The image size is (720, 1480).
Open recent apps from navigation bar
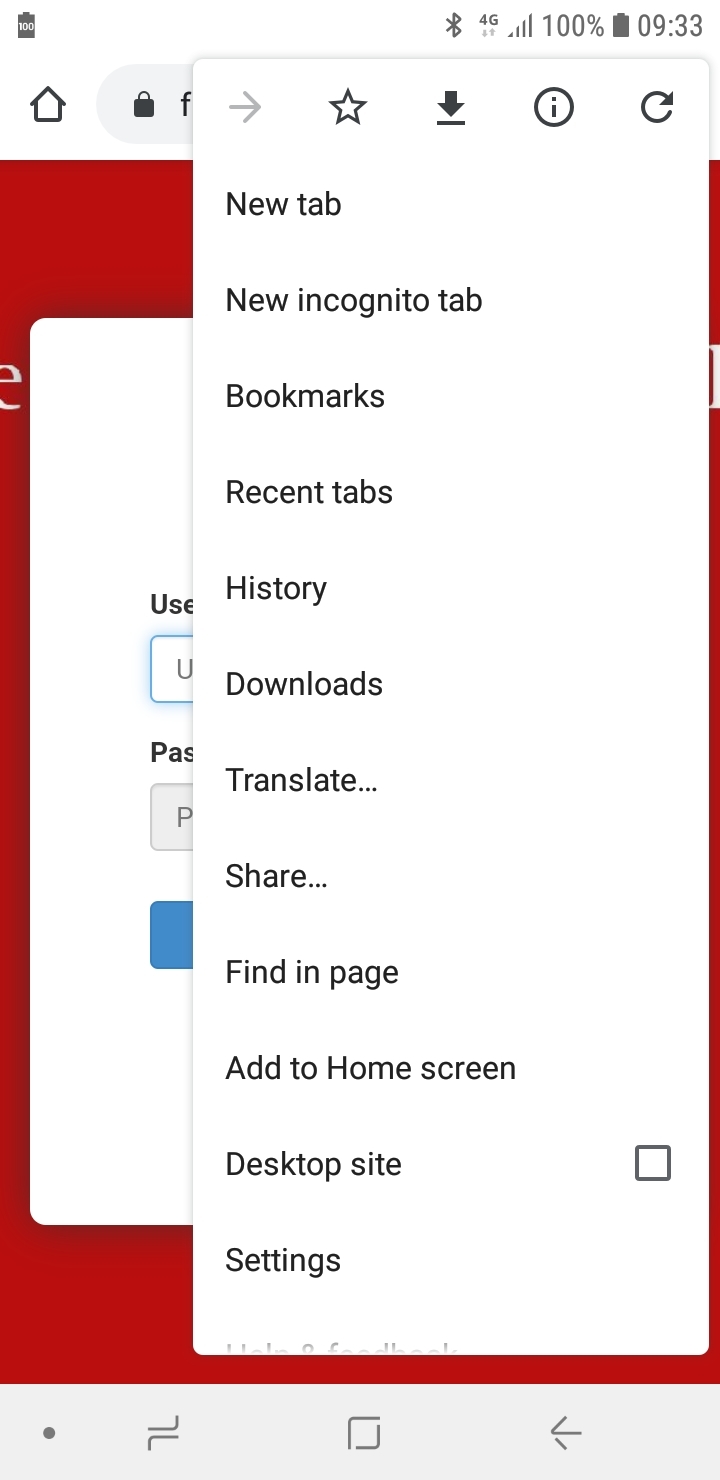(x=163, y=1434)
